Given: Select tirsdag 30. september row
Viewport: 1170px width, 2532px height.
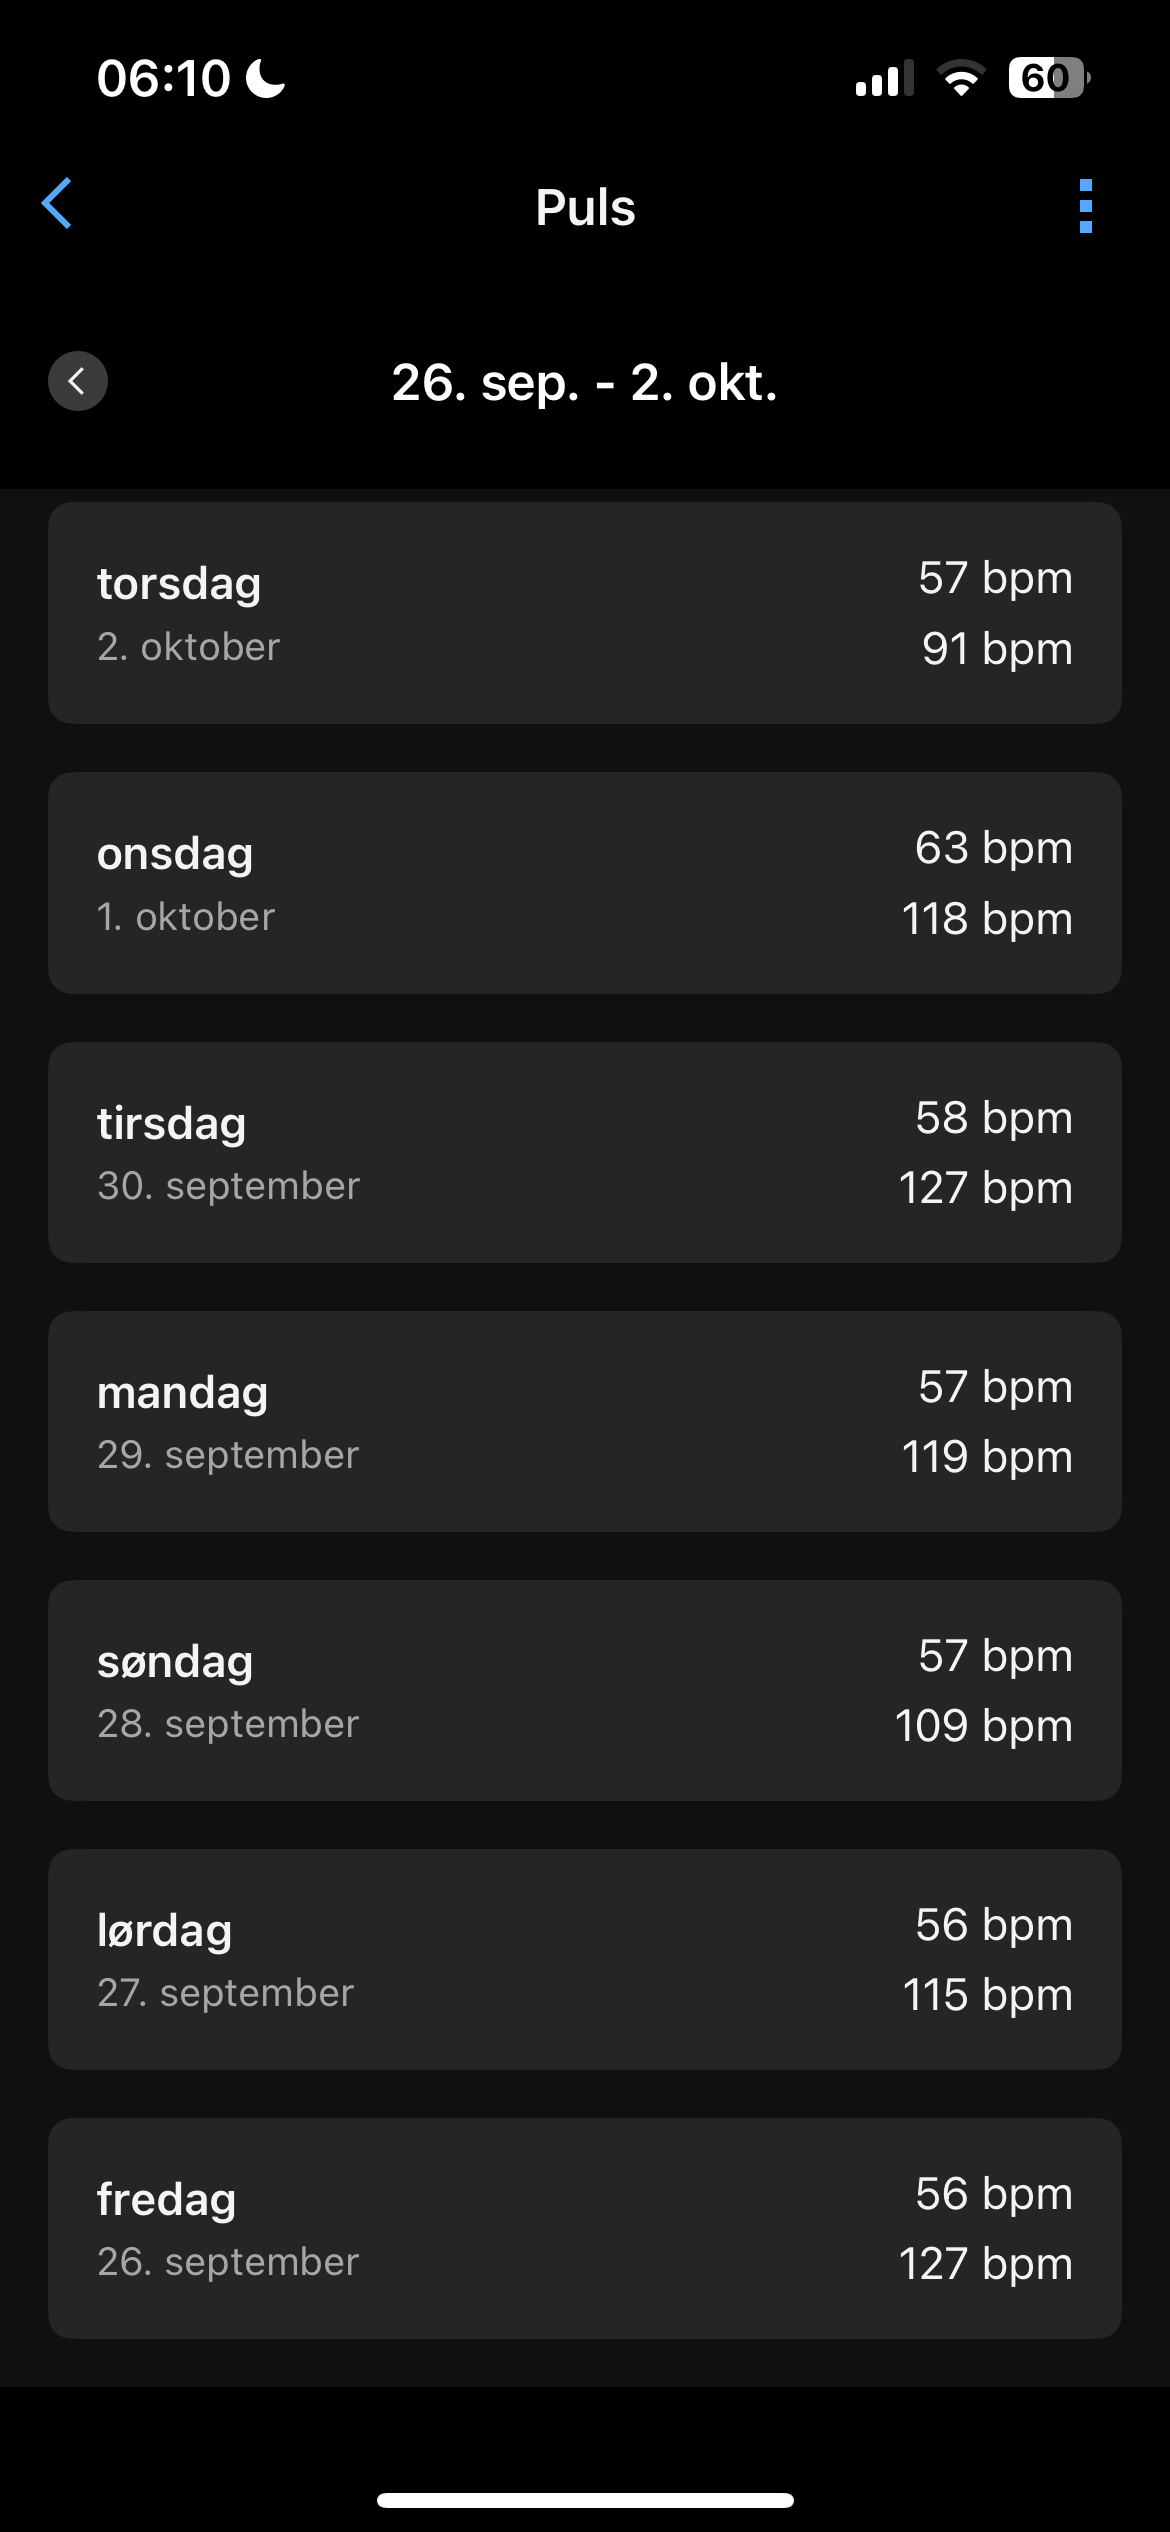Looking at the screenshot, I should click(584, 1152).
